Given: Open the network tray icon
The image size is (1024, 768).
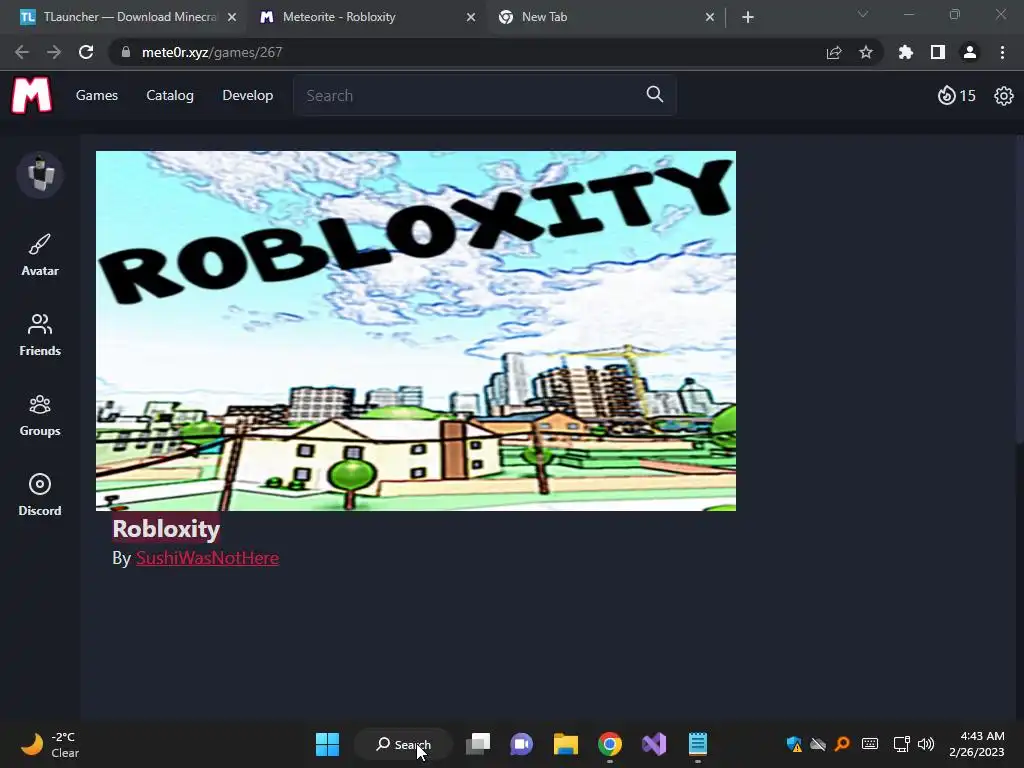Looking at the screenshot, I should pos(902,744).
